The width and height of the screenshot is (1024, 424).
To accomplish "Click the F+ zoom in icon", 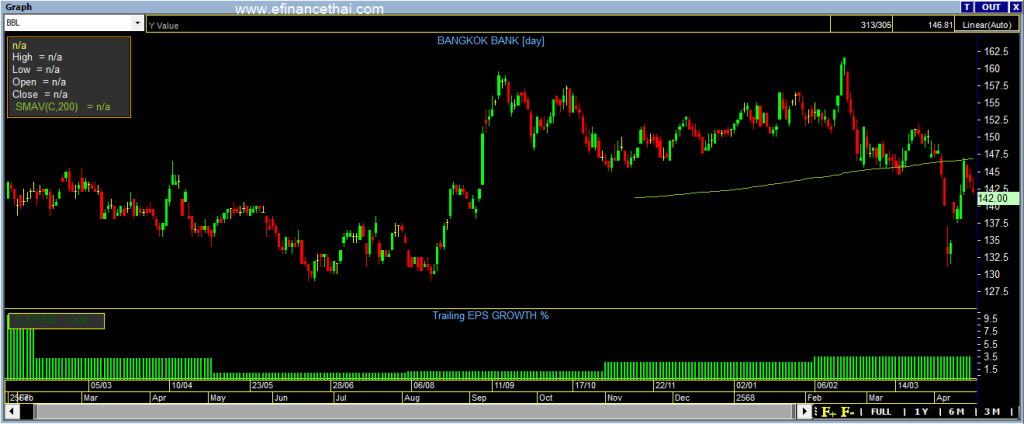I will 829,411.
